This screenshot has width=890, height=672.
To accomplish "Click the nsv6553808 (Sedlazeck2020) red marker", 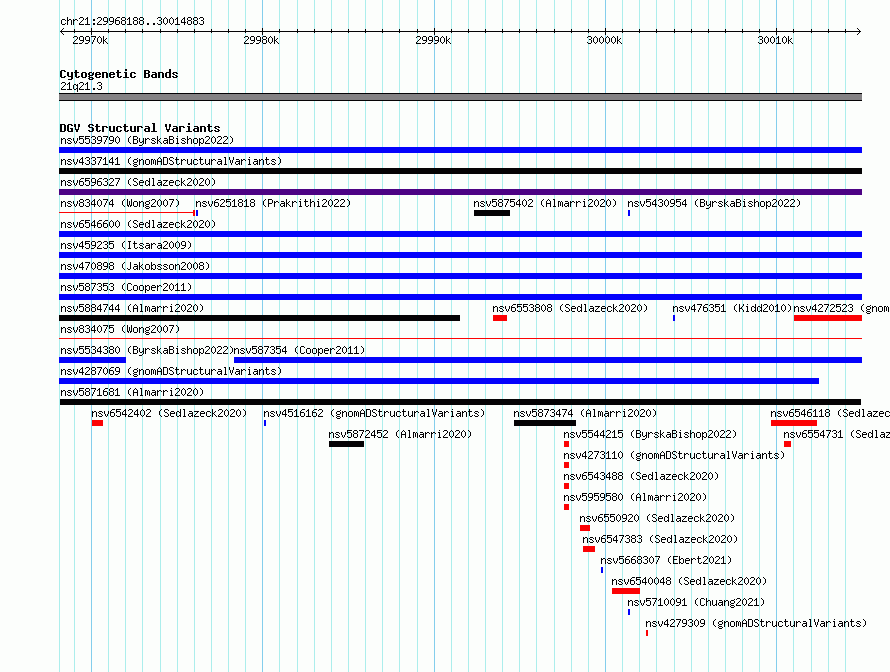I will click(499, 318).
